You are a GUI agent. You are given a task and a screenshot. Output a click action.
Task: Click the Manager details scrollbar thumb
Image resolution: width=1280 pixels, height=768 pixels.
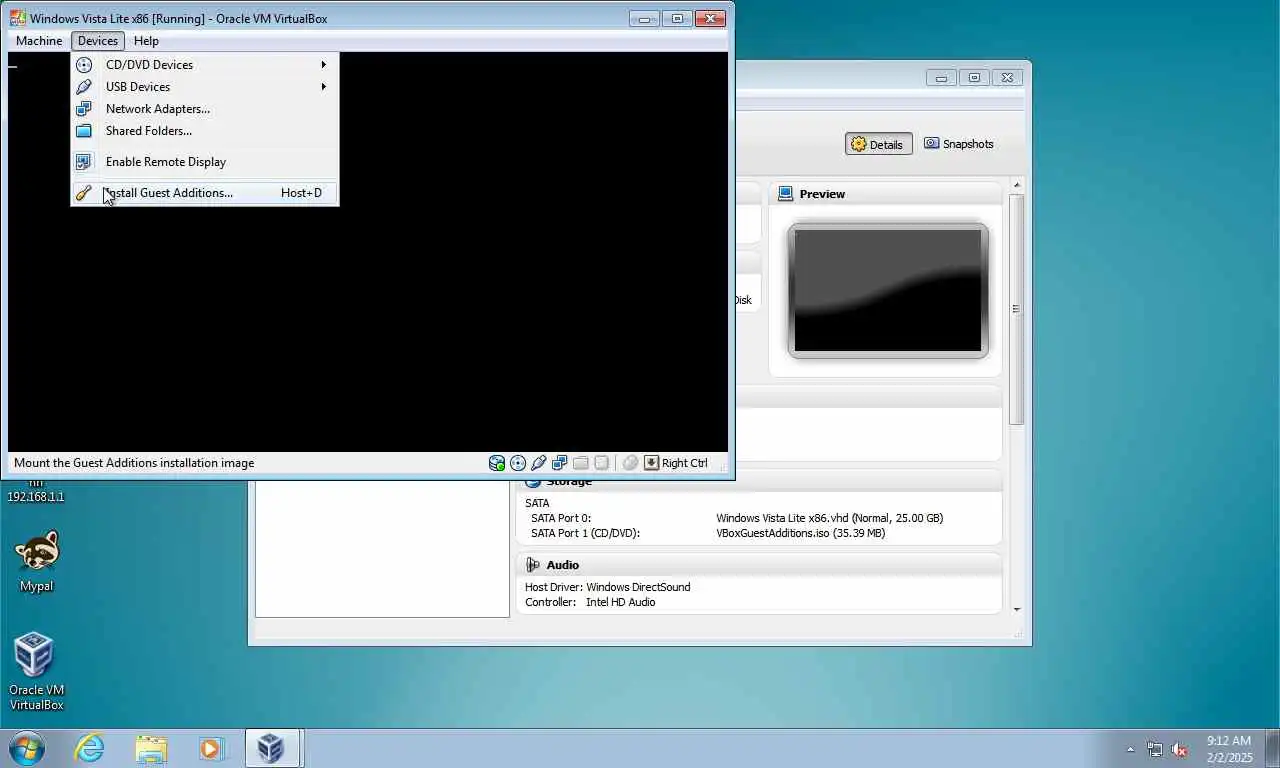click(1017, 309)
